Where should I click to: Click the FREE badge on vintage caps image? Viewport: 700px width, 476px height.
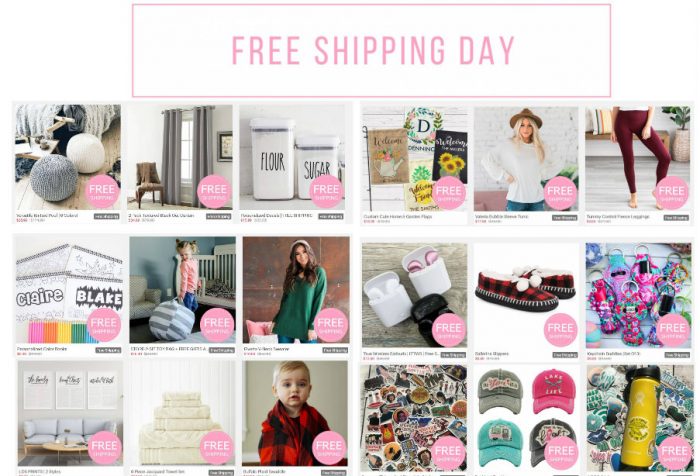click(561, 453)
